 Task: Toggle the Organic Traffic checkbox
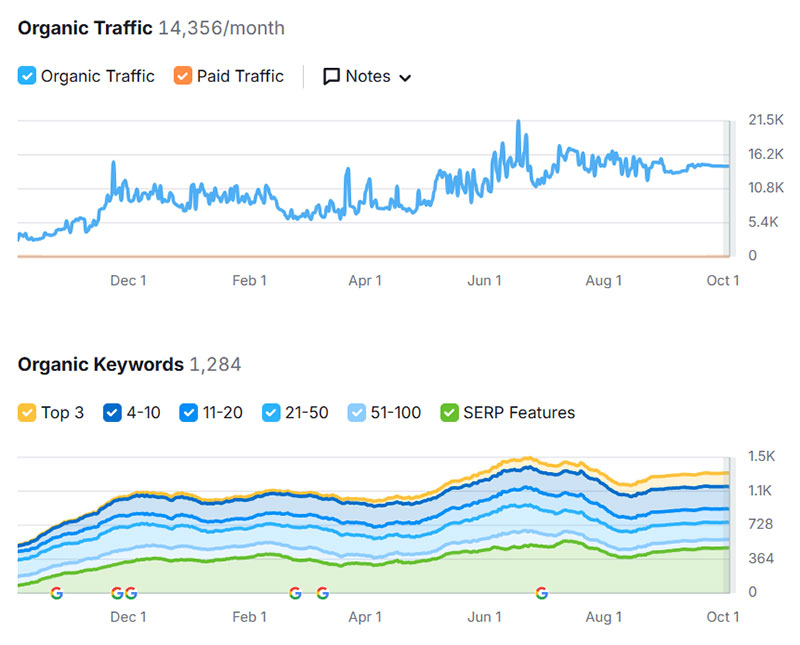click(27, 76)
